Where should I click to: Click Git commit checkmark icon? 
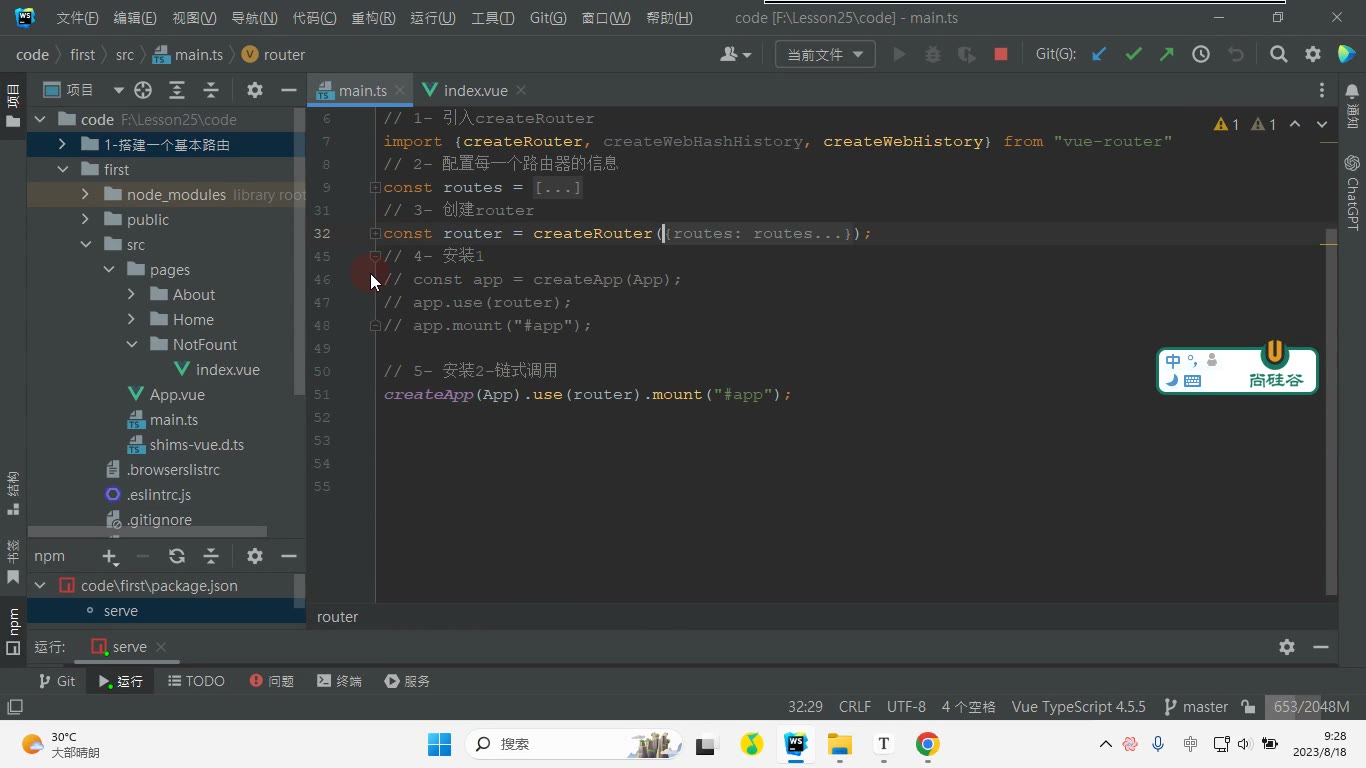click(1133, 55)
